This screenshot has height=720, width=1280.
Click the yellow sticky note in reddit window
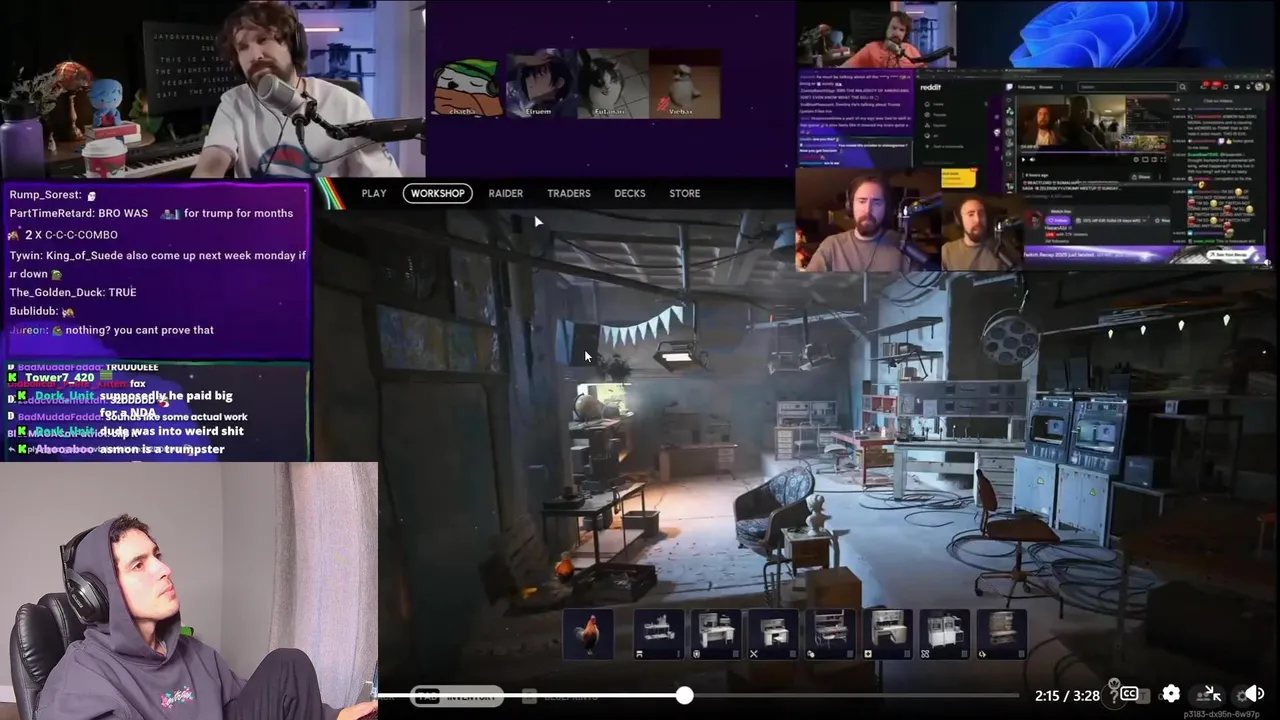(960, 178)
